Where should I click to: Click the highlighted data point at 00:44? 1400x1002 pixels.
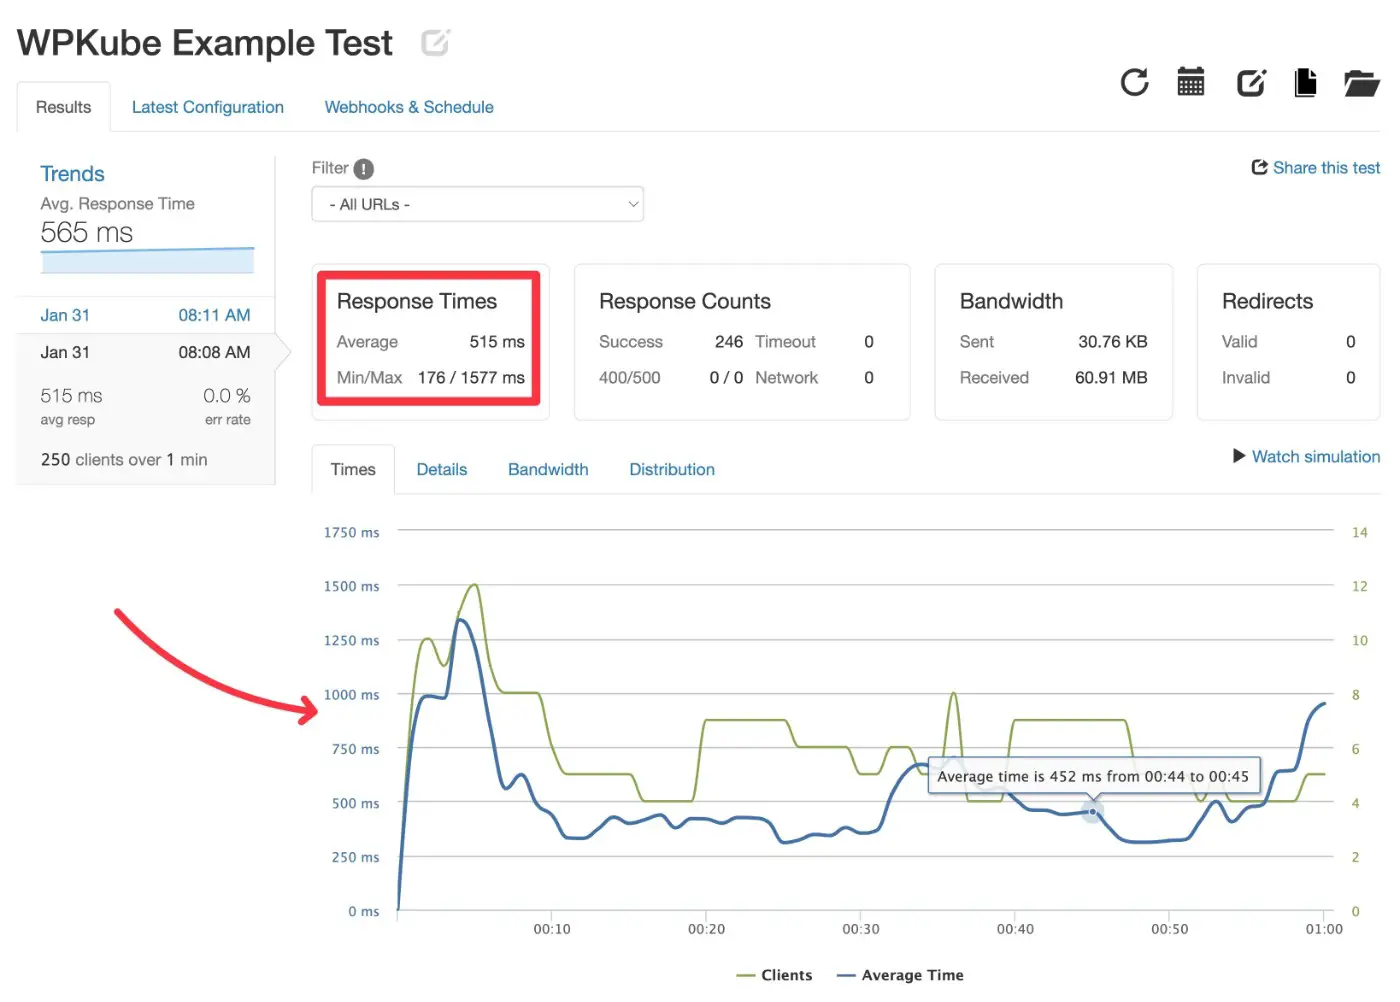tap(1092, 811)
